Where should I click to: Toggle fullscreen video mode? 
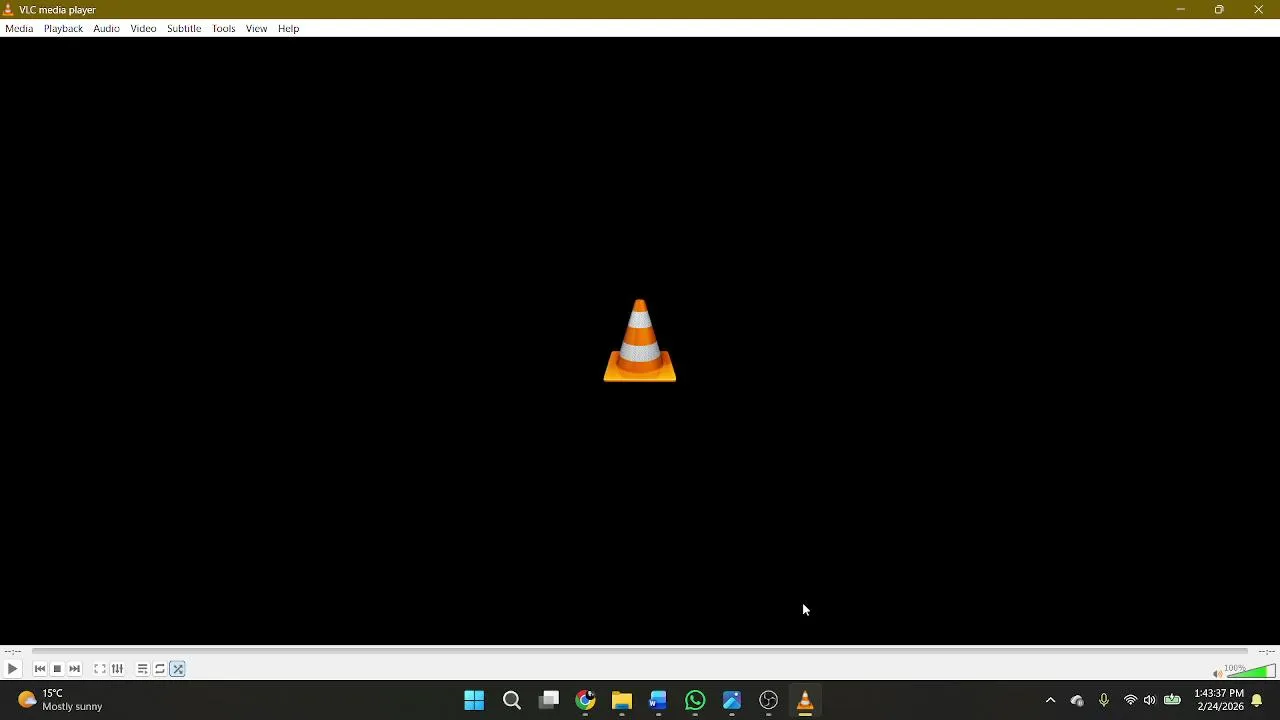(100, 669)
